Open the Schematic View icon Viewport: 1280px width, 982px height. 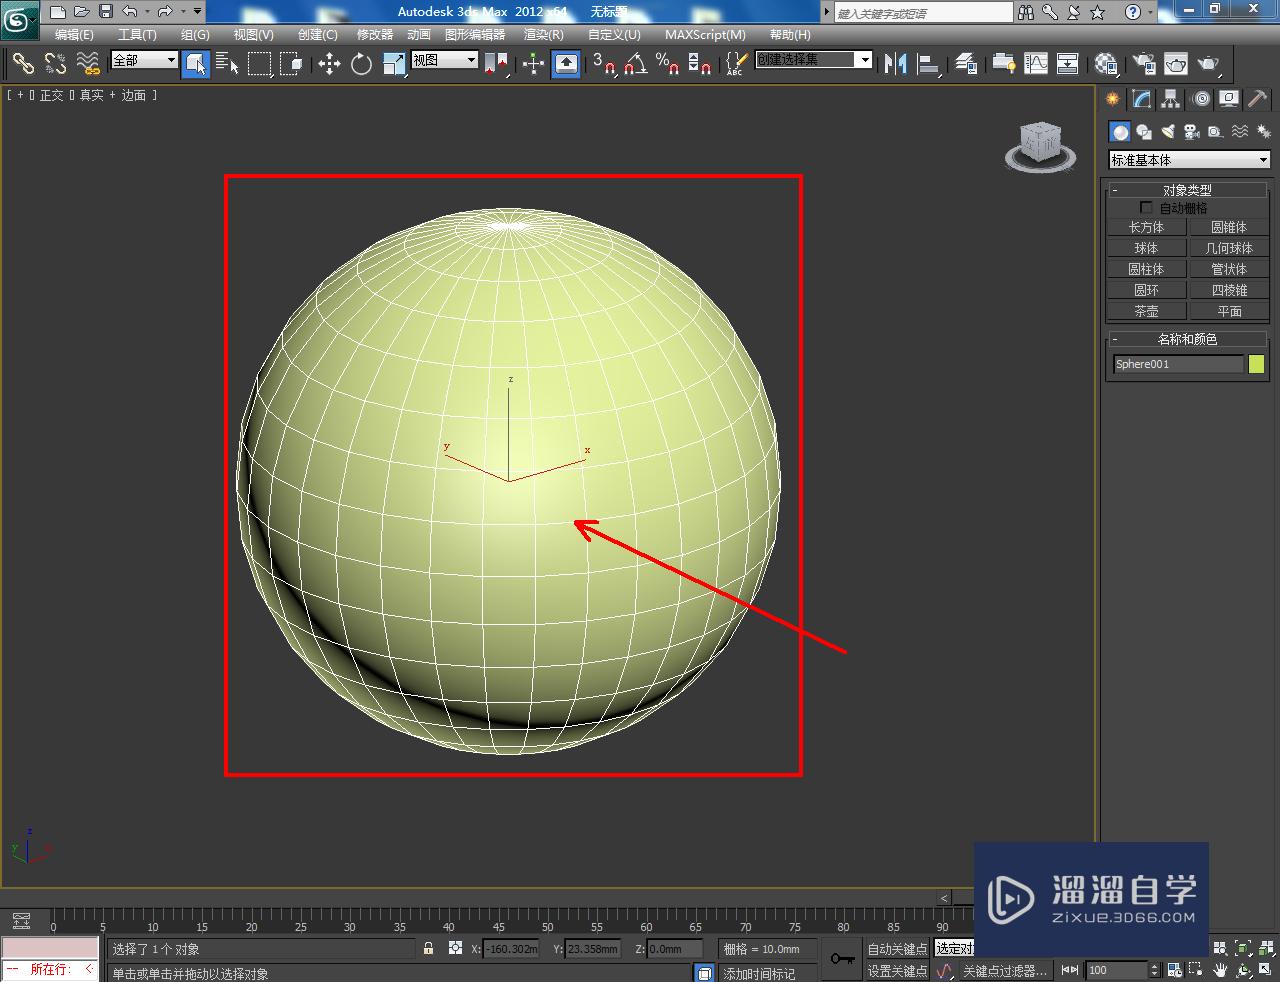pos(1068,64)
